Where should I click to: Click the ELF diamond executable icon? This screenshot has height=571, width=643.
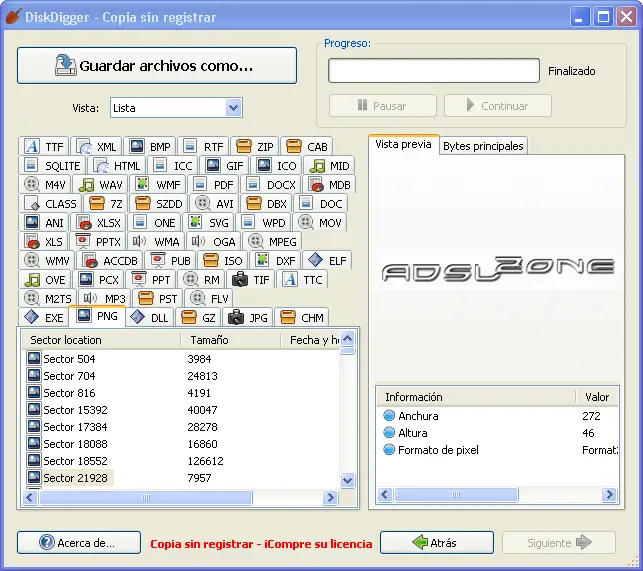(x=315, y=260)
